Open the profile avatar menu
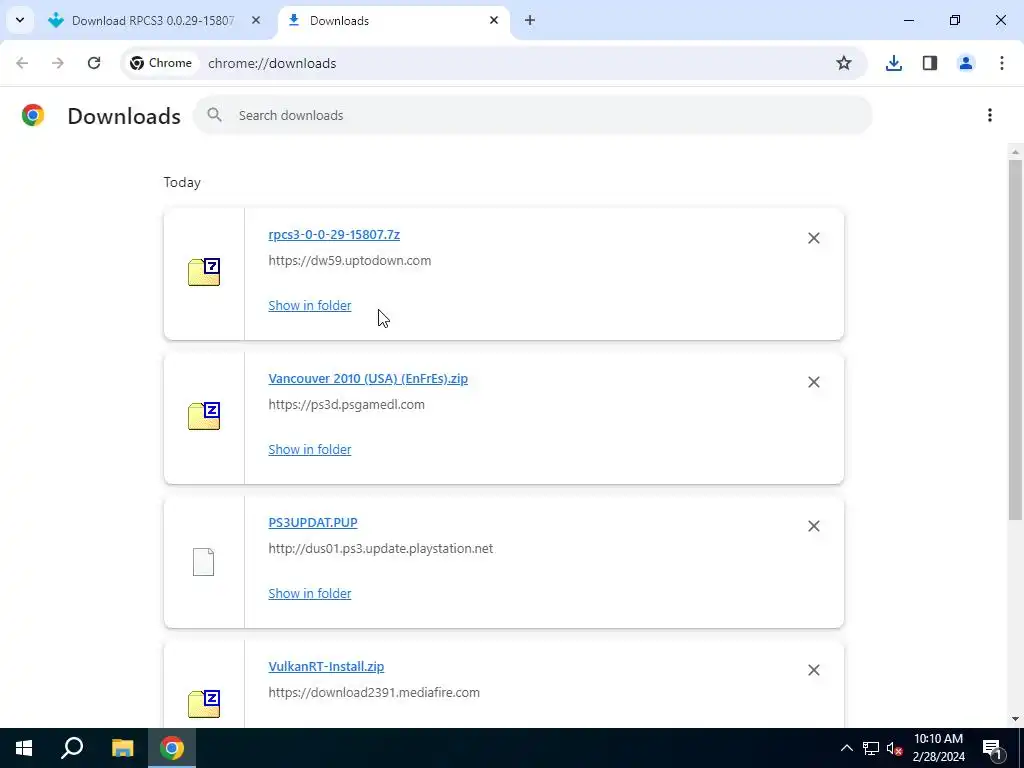Viewport: 1024px width, 768px height. 966,63
